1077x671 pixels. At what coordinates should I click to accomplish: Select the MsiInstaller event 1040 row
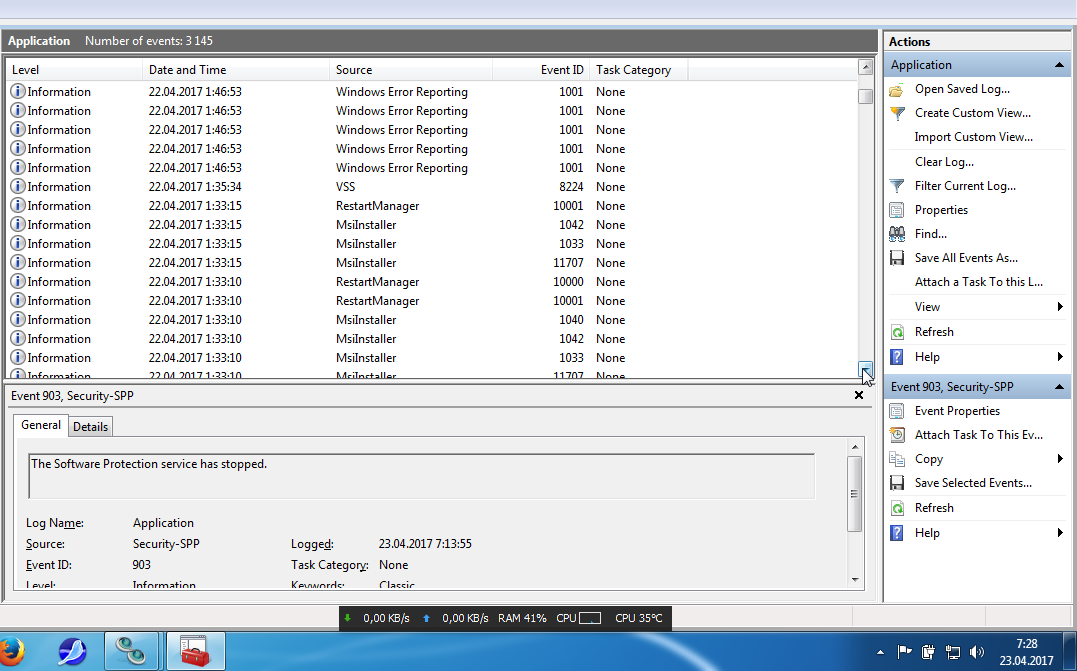[x=431, y=320]
